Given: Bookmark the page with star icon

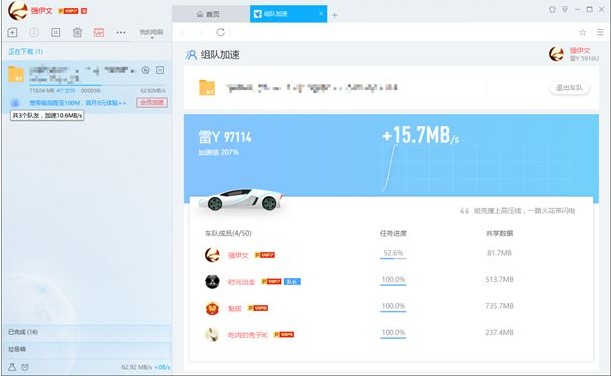Looking at the screenshot, I should pyautogui.click(x=583, y=32).
